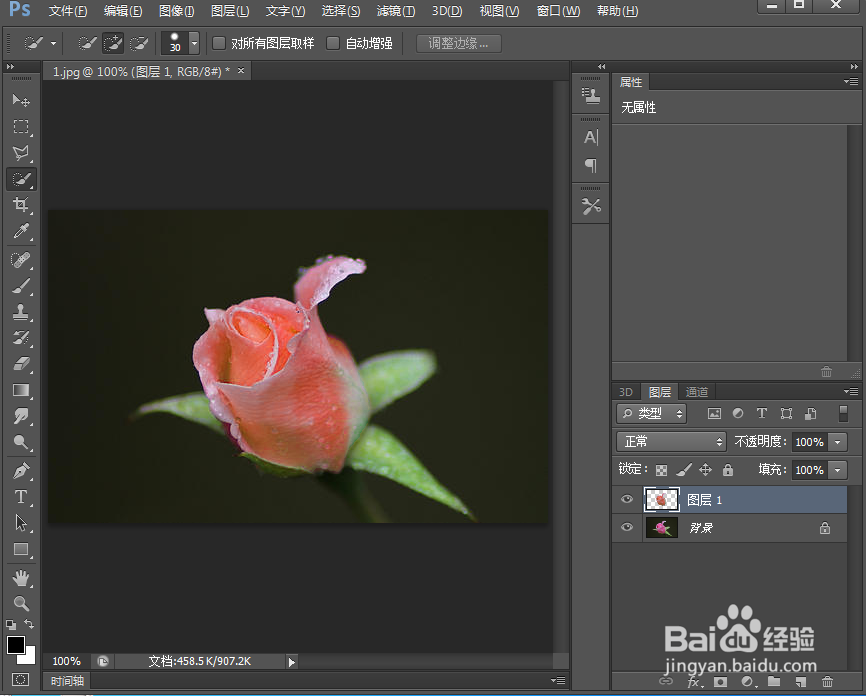Switch to the 3D tab

click(x=626, y=392)
